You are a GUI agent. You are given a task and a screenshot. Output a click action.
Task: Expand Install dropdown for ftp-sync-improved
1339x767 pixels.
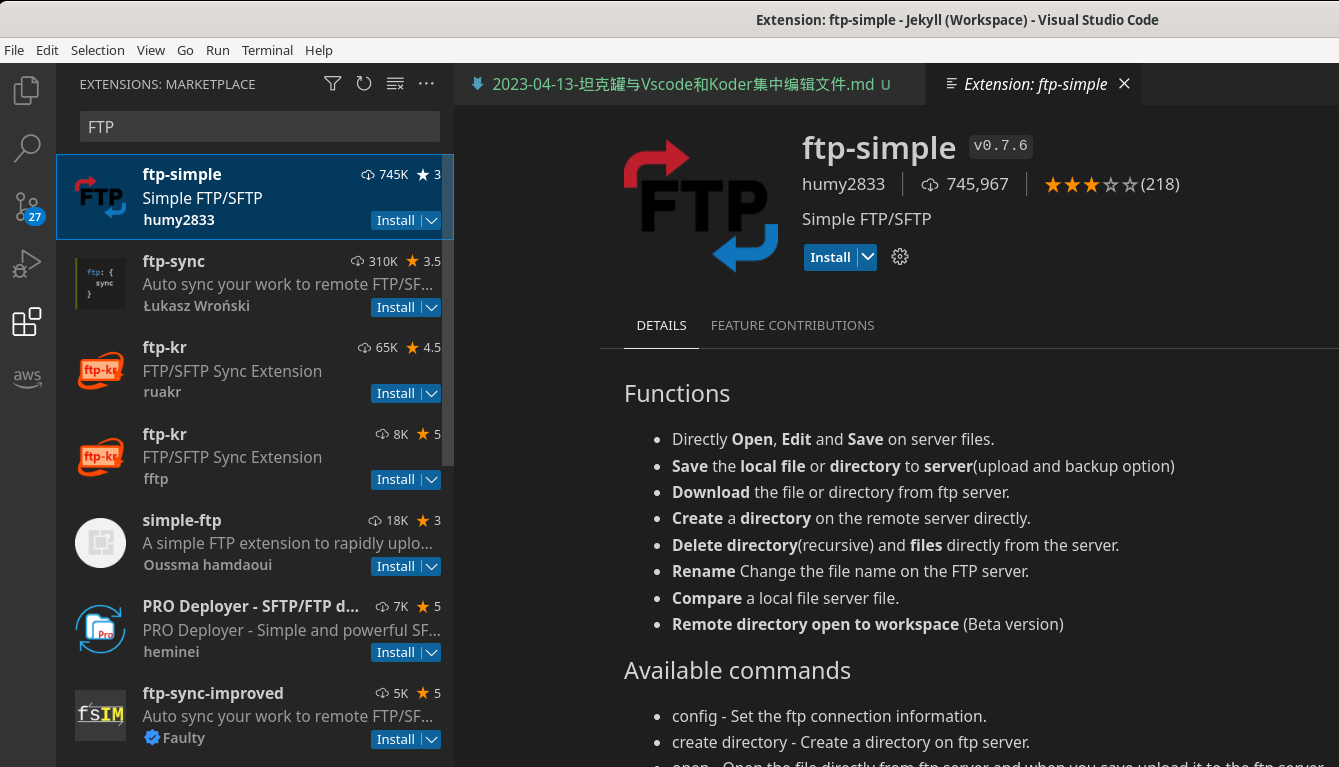pos(431,739)
